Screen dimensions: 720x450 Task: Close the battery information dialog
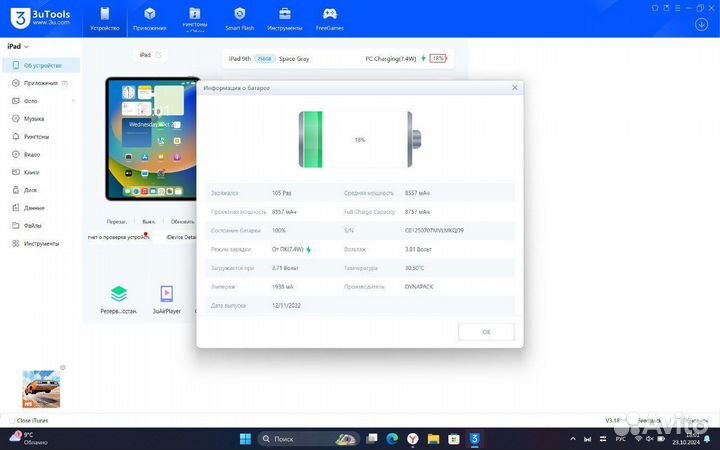514,88
